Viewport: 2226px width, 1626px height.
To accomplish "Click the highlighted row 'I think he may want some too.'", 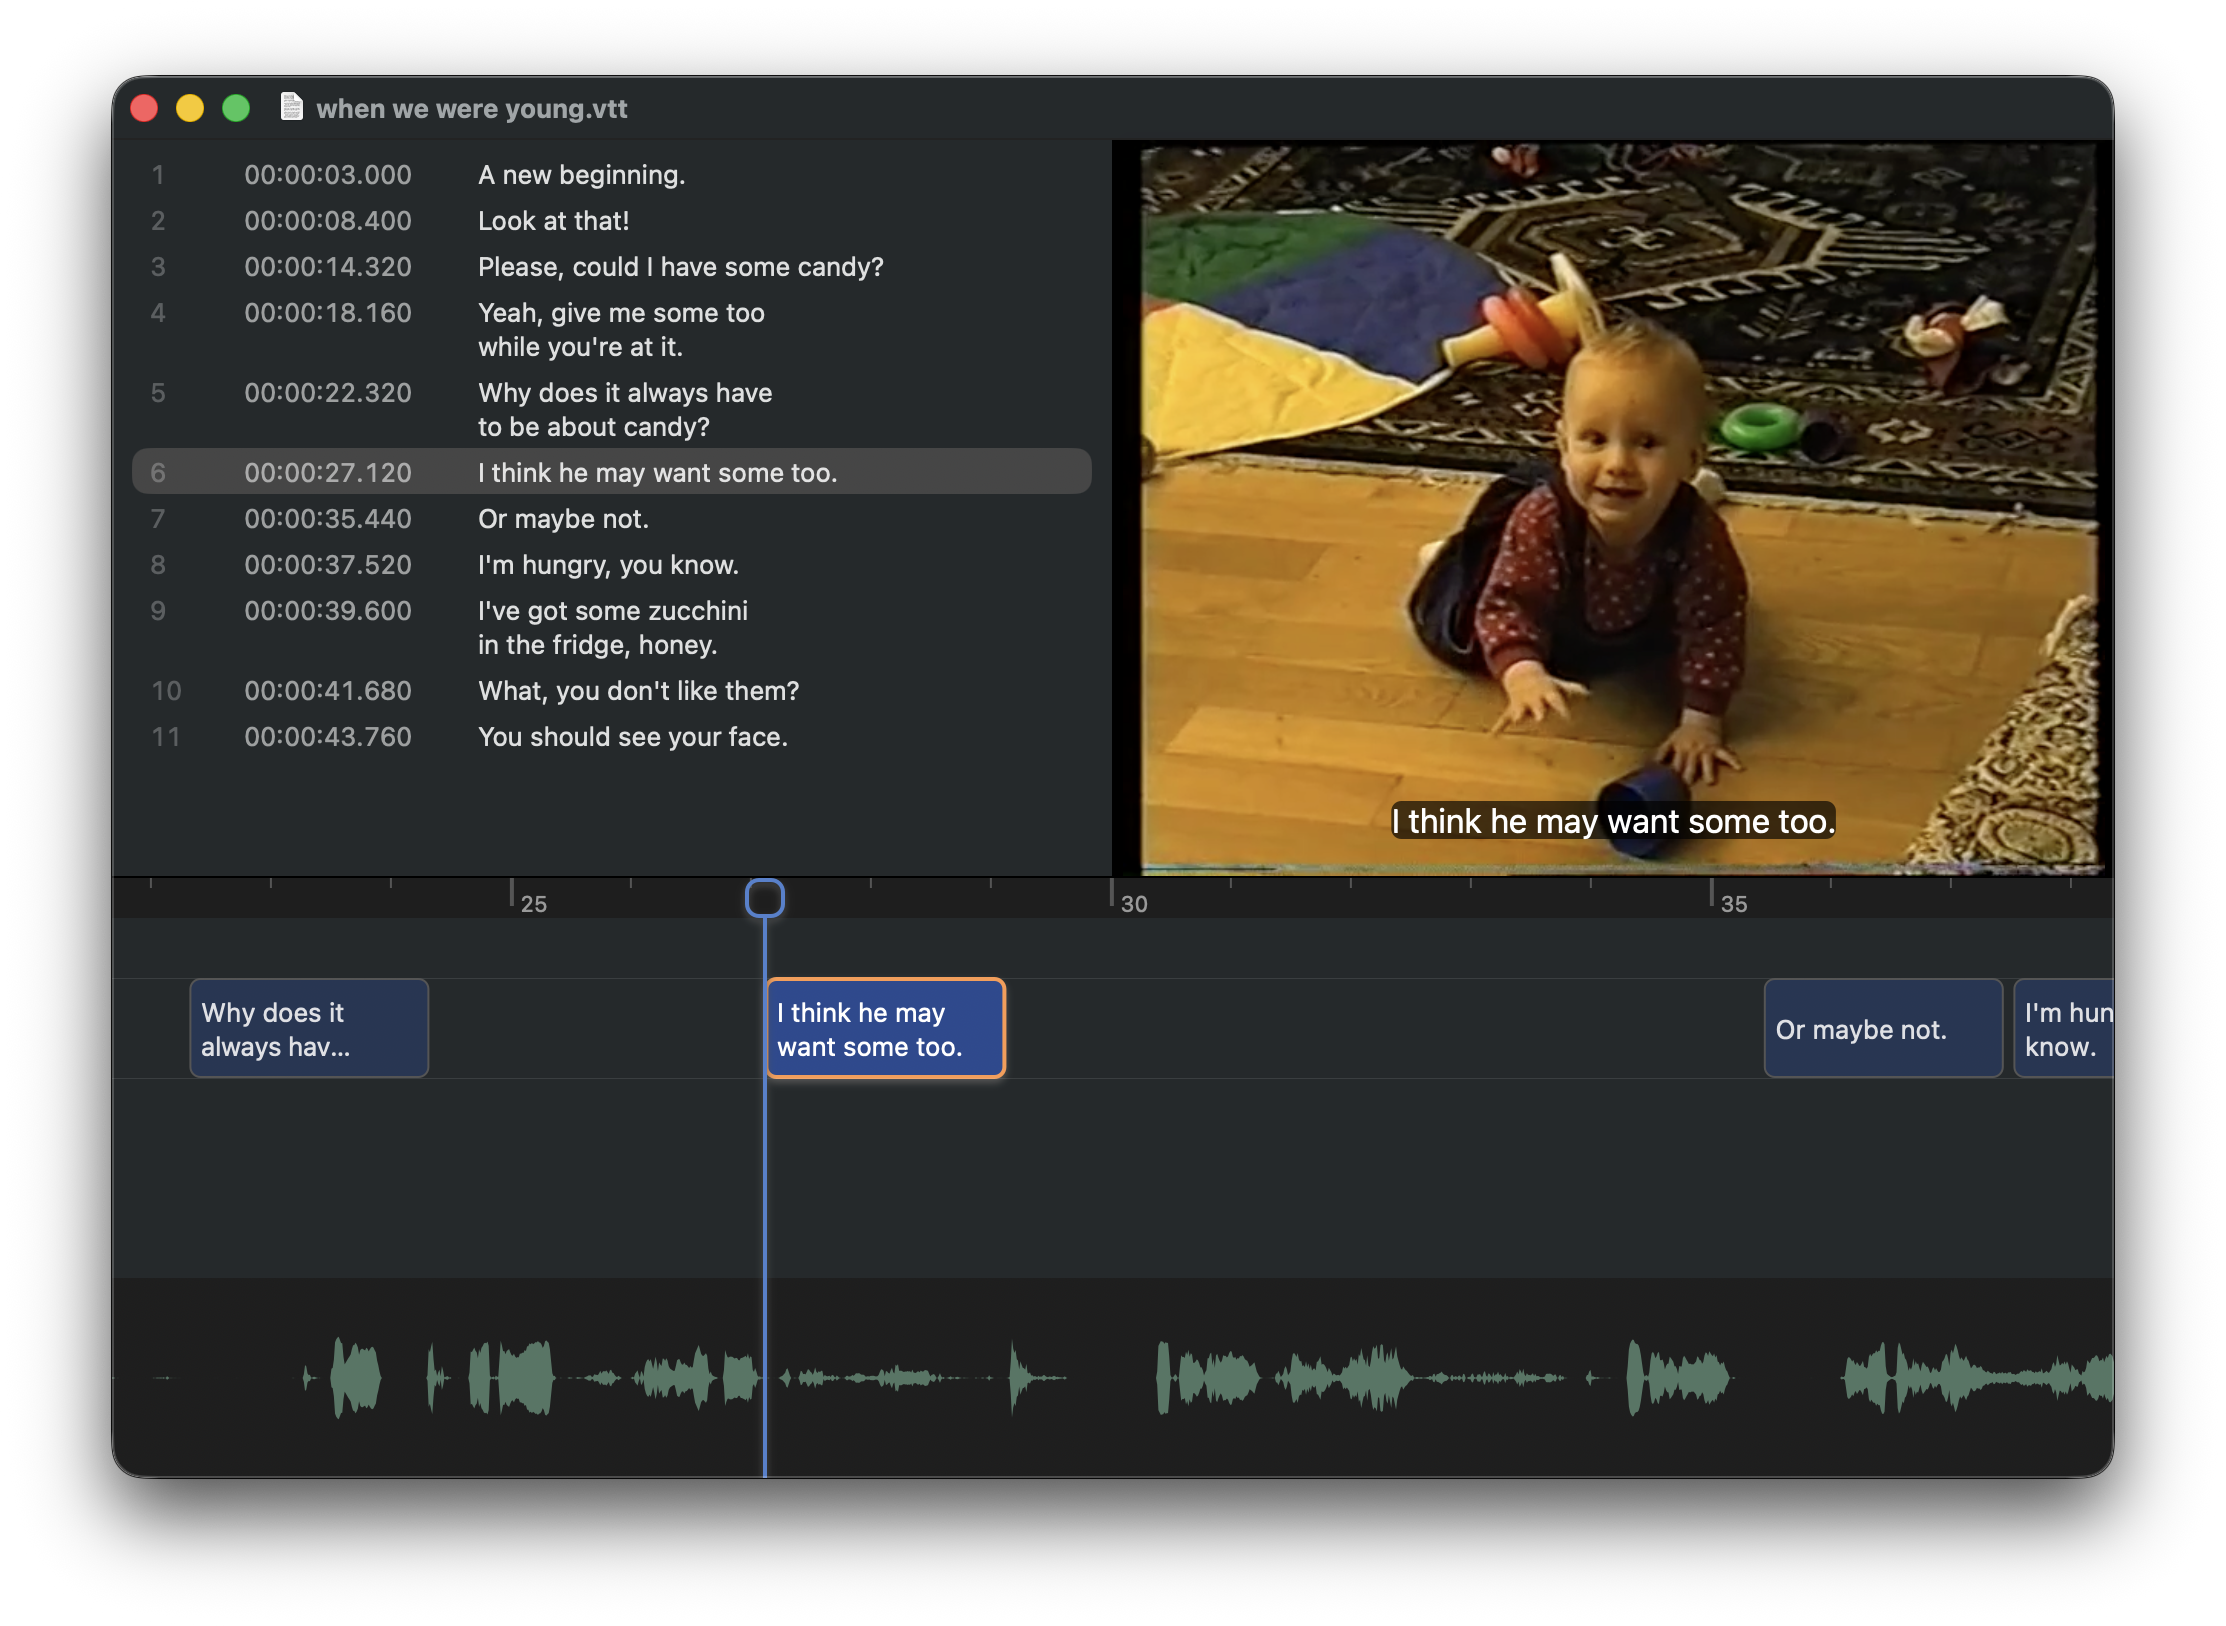I will tap(657, 473).
